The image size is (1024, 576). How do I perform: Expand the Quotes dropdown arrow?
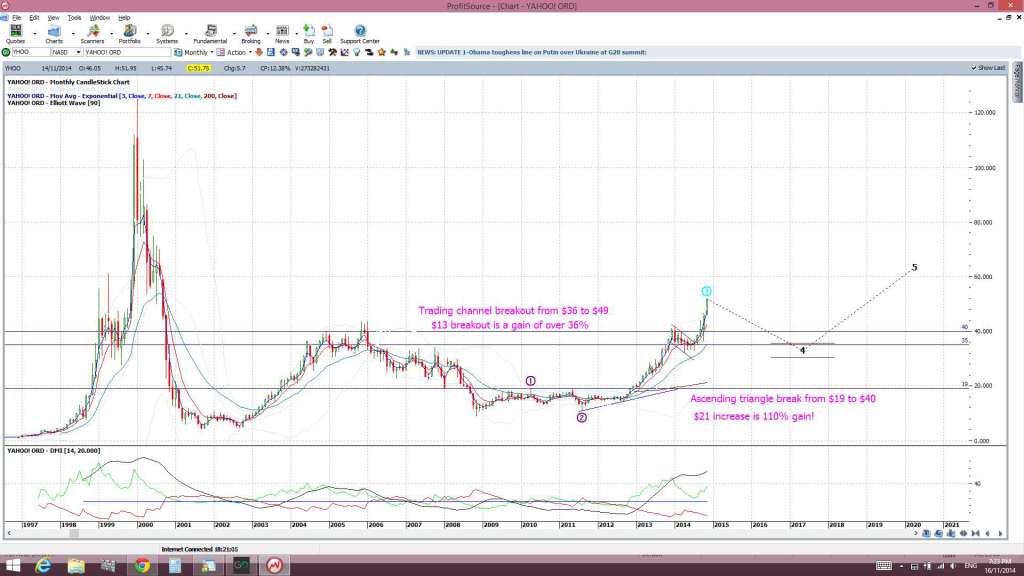(x=35, y=34)
